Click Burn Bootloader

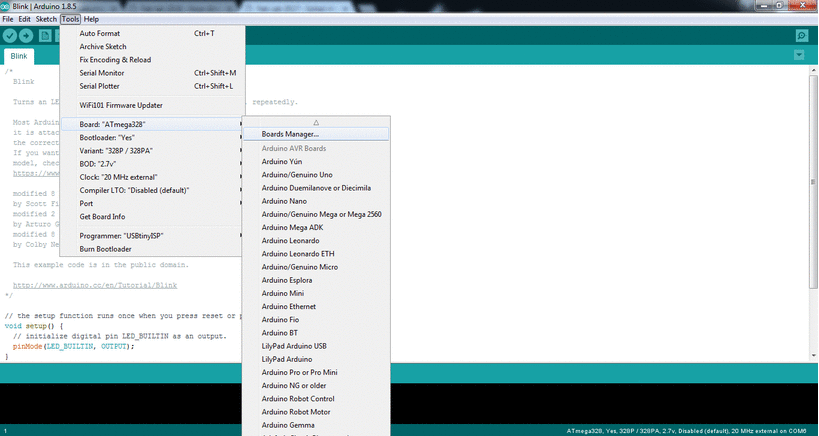pyautogui.click(x=152, y=249)
